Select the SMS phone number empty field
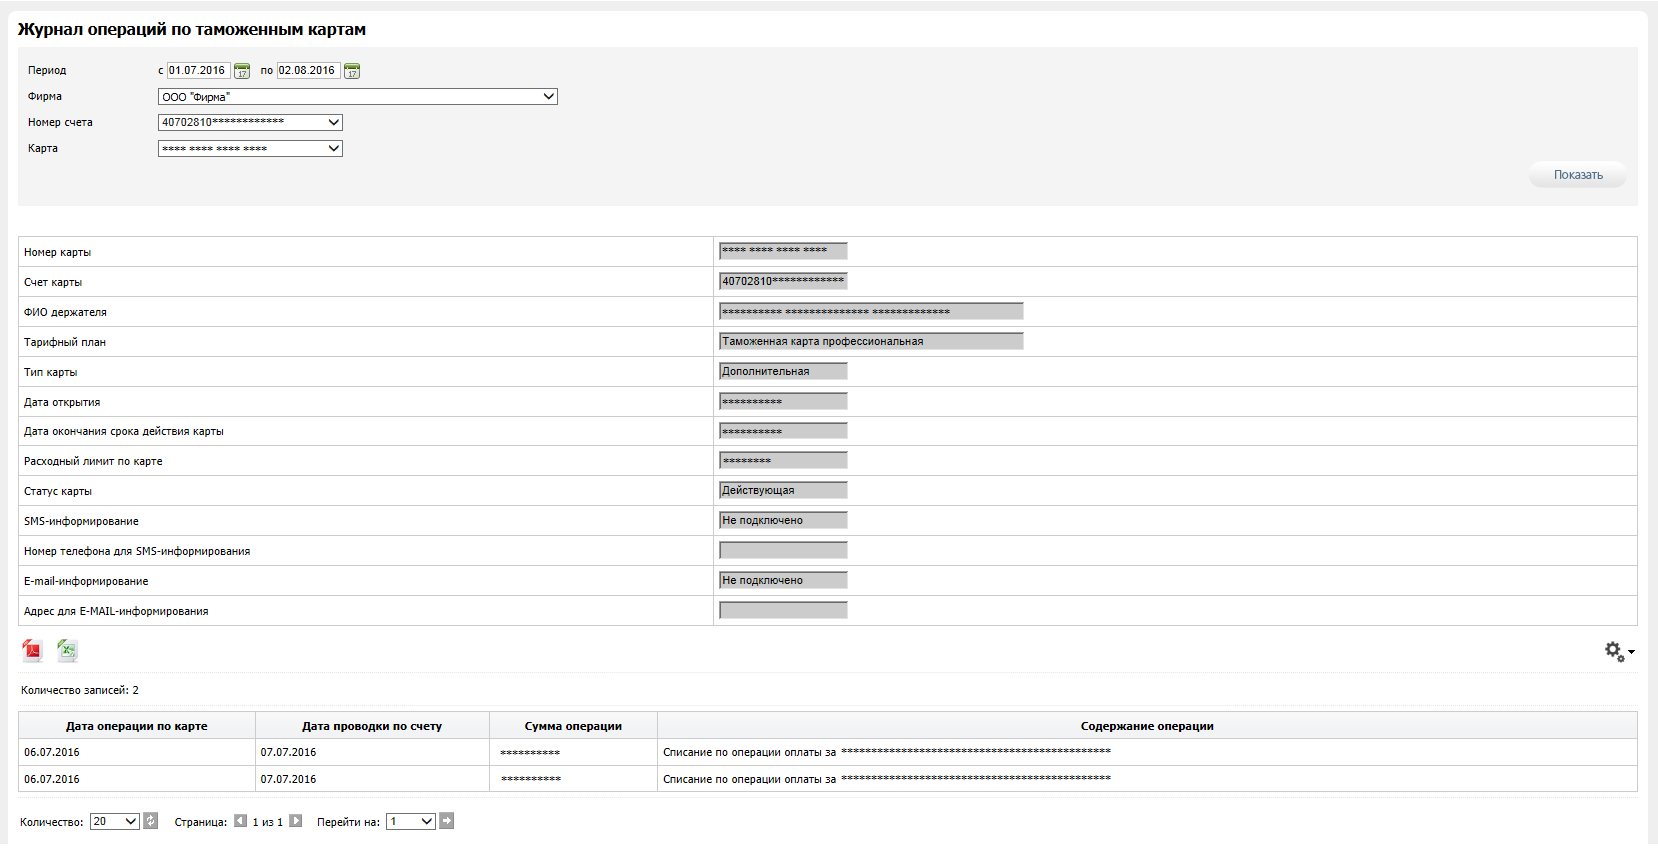This screenshot has width=1658, height=861. pyautogui.click(x=783, y=550)
